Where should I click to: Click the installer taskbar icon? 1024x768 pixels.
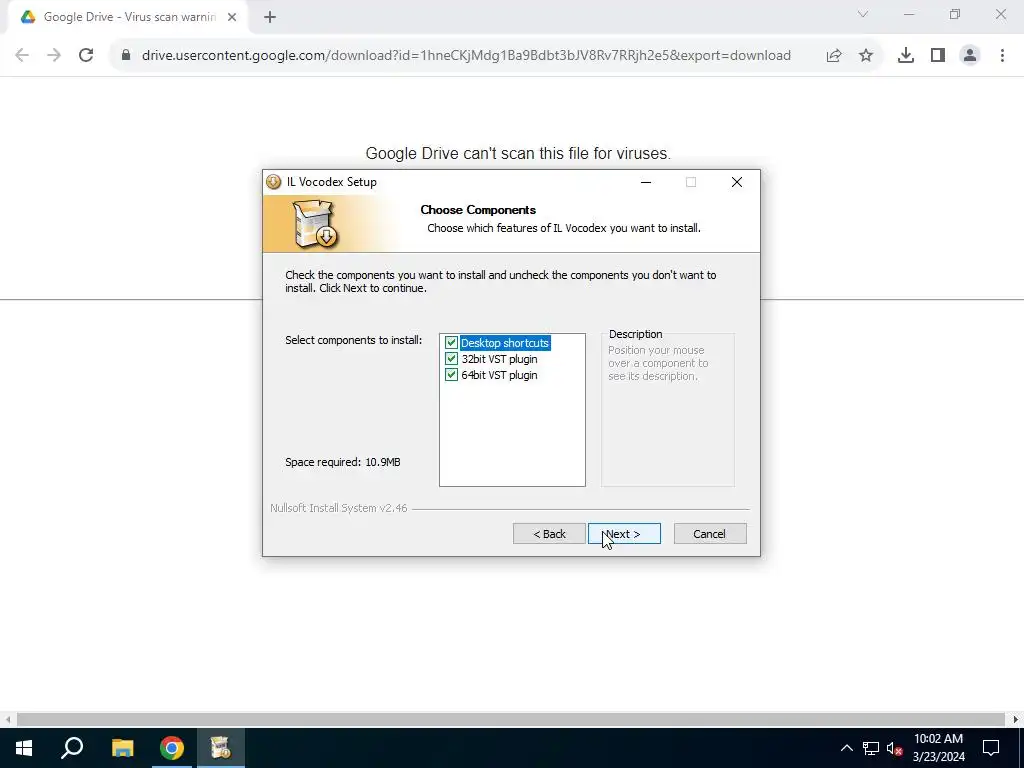click(x=221, y=748)
